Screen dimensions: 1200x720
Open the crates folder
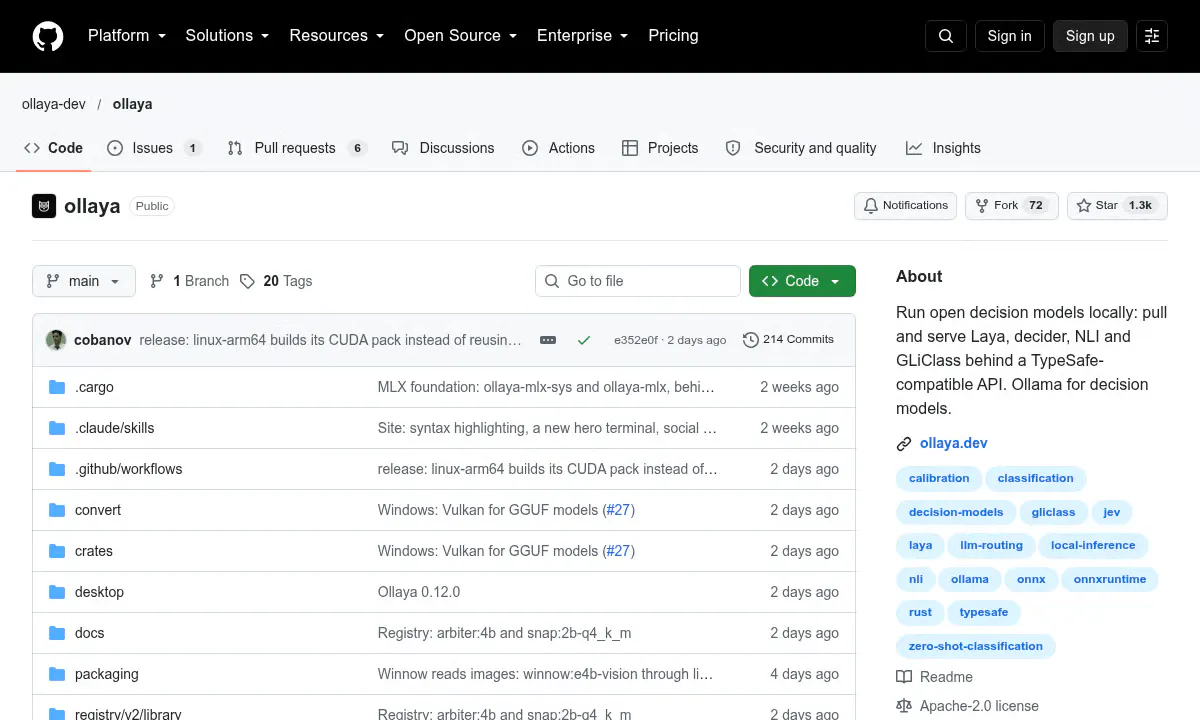pyautogui.click(x=94, y=551)
